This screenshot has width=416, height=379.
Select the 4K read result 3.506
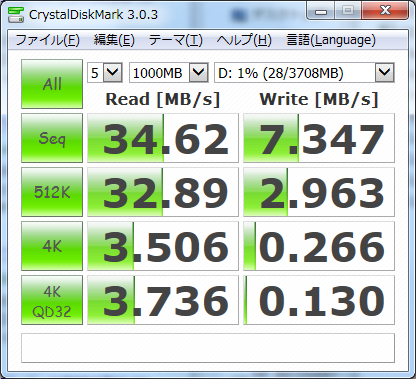point(163,246)
